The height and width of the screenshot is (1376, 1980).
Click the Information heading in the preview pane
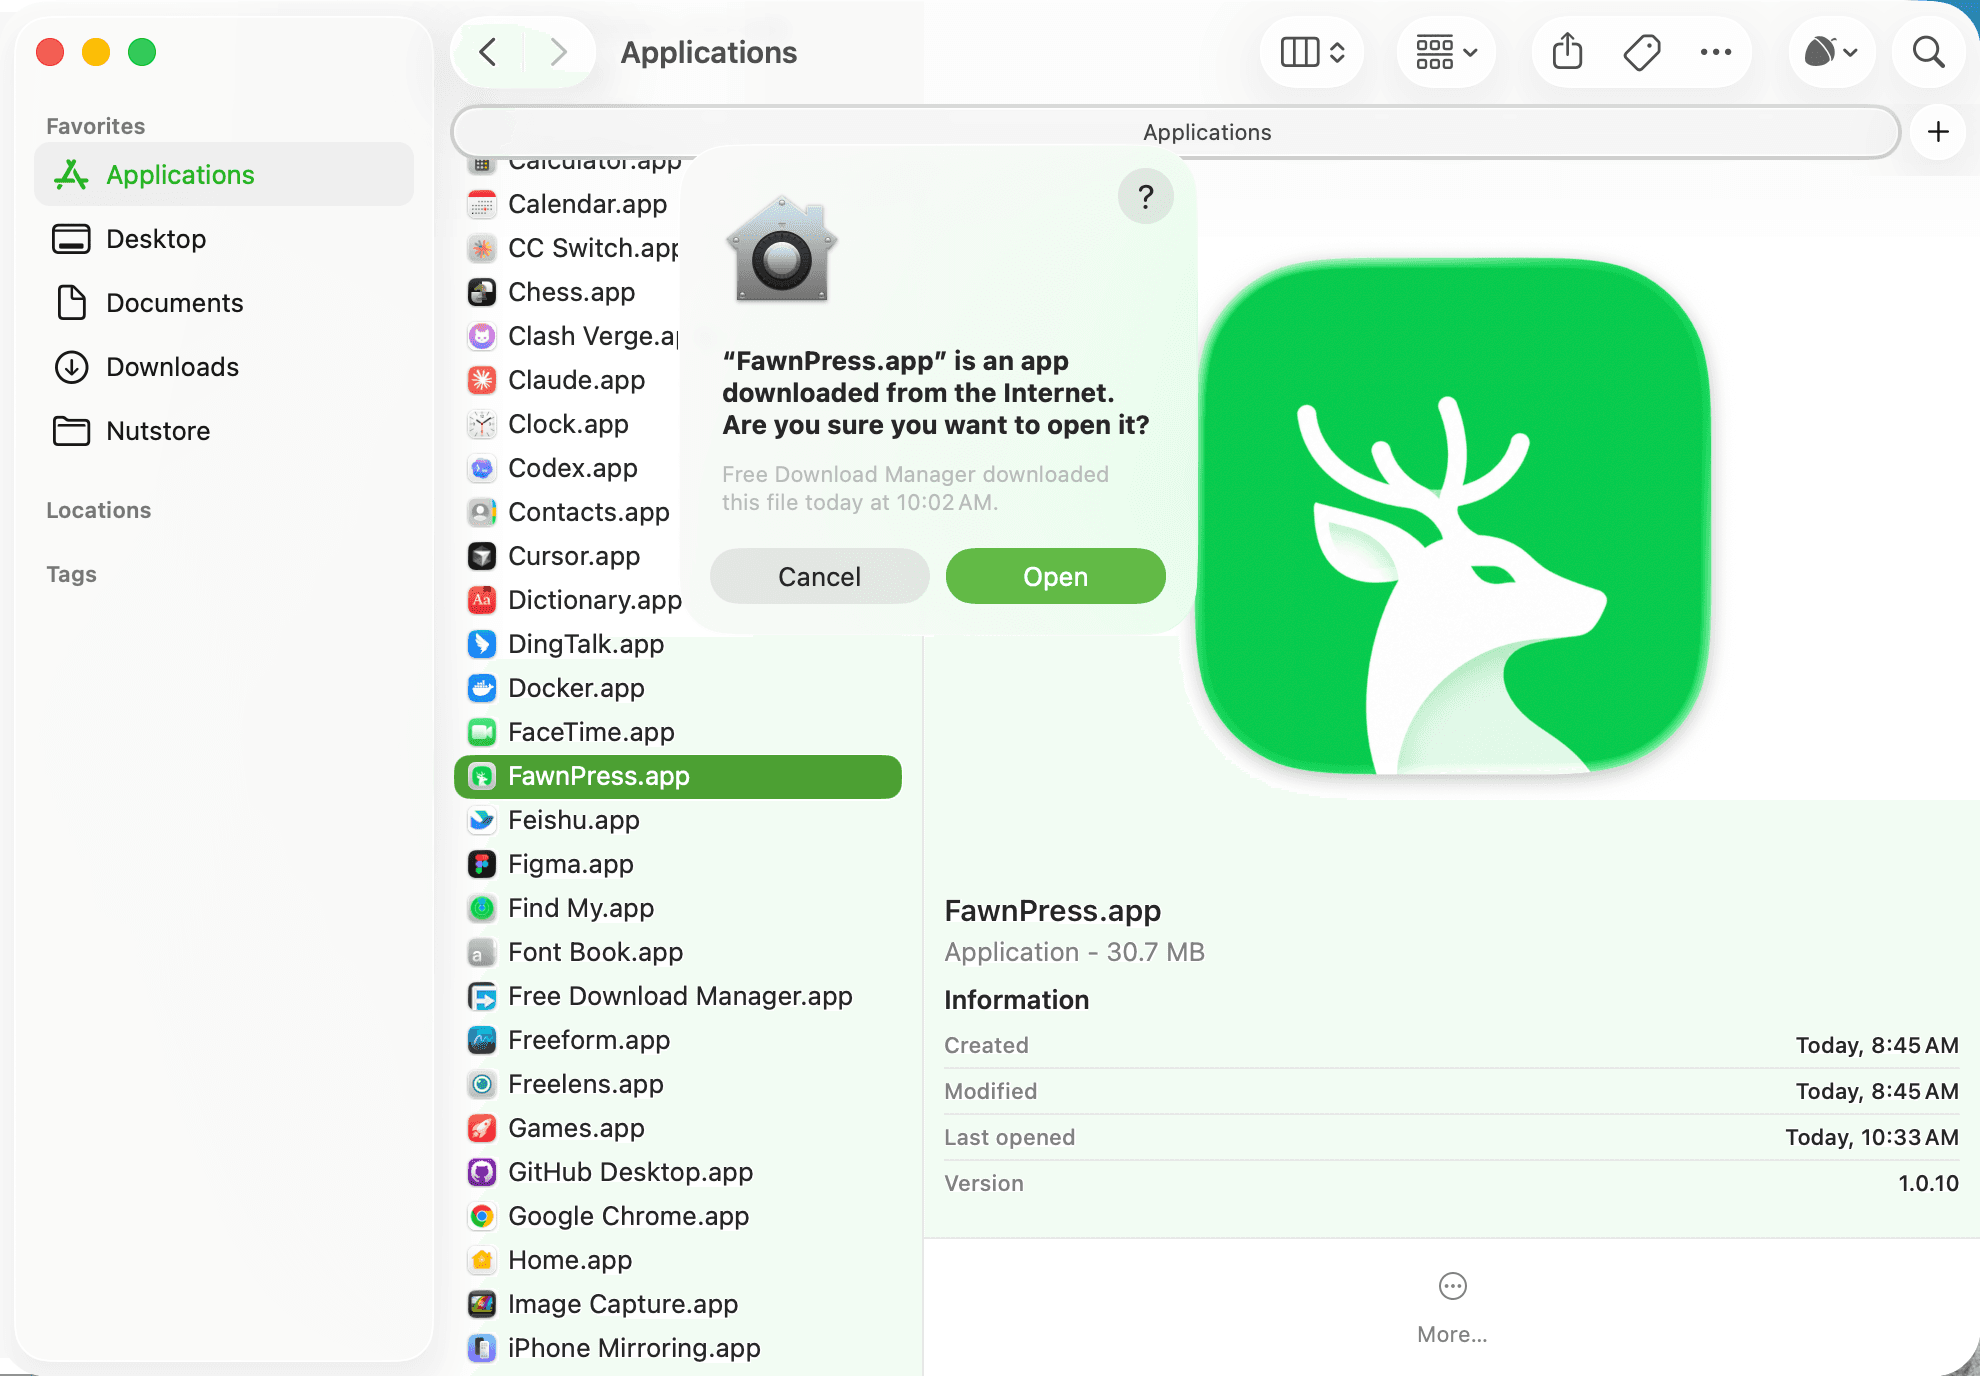tap(1017, 1000)
